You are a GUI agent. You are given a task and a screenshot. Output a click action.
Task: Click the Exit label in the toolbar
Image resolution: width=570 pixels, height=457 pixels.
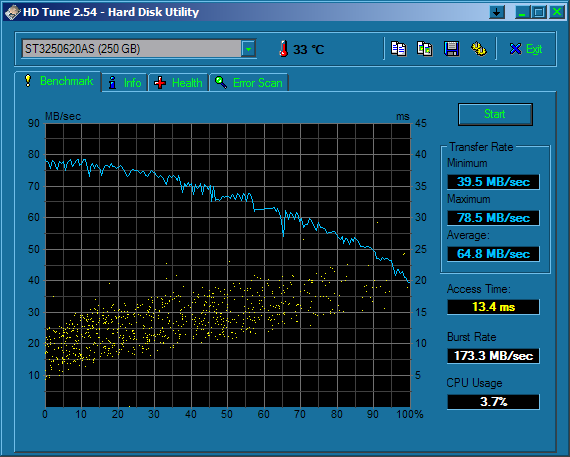(x=534, y=49)
